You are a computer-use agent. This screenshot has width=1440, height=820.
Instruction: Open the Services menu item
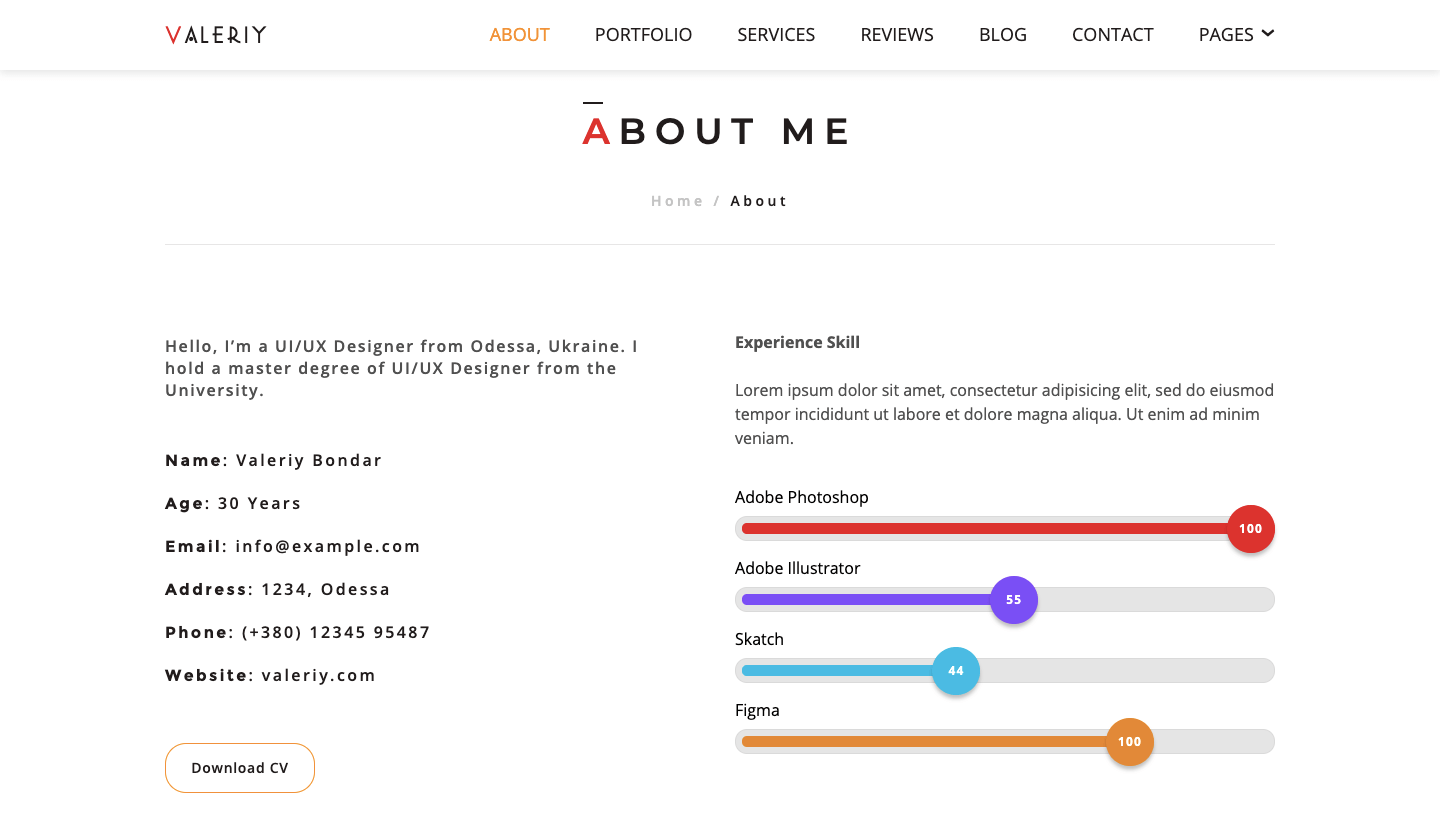tap(776, 35)
